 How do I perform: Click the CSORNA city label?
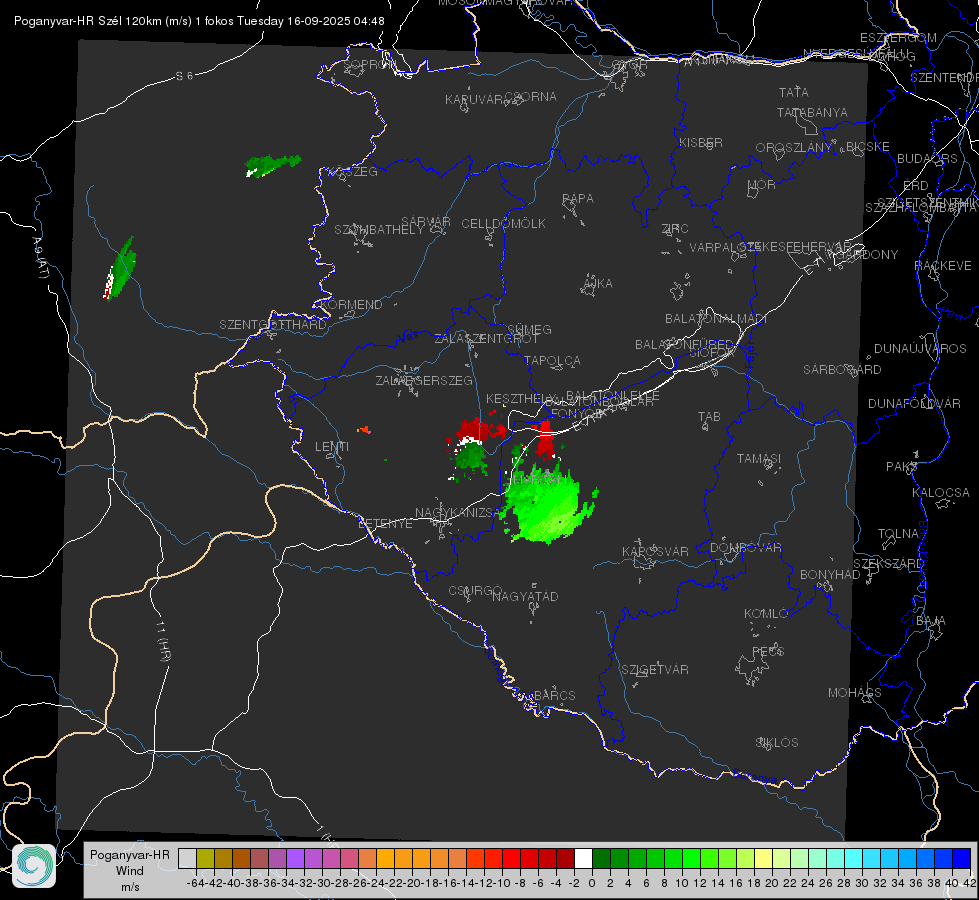[x=531, y=96]
